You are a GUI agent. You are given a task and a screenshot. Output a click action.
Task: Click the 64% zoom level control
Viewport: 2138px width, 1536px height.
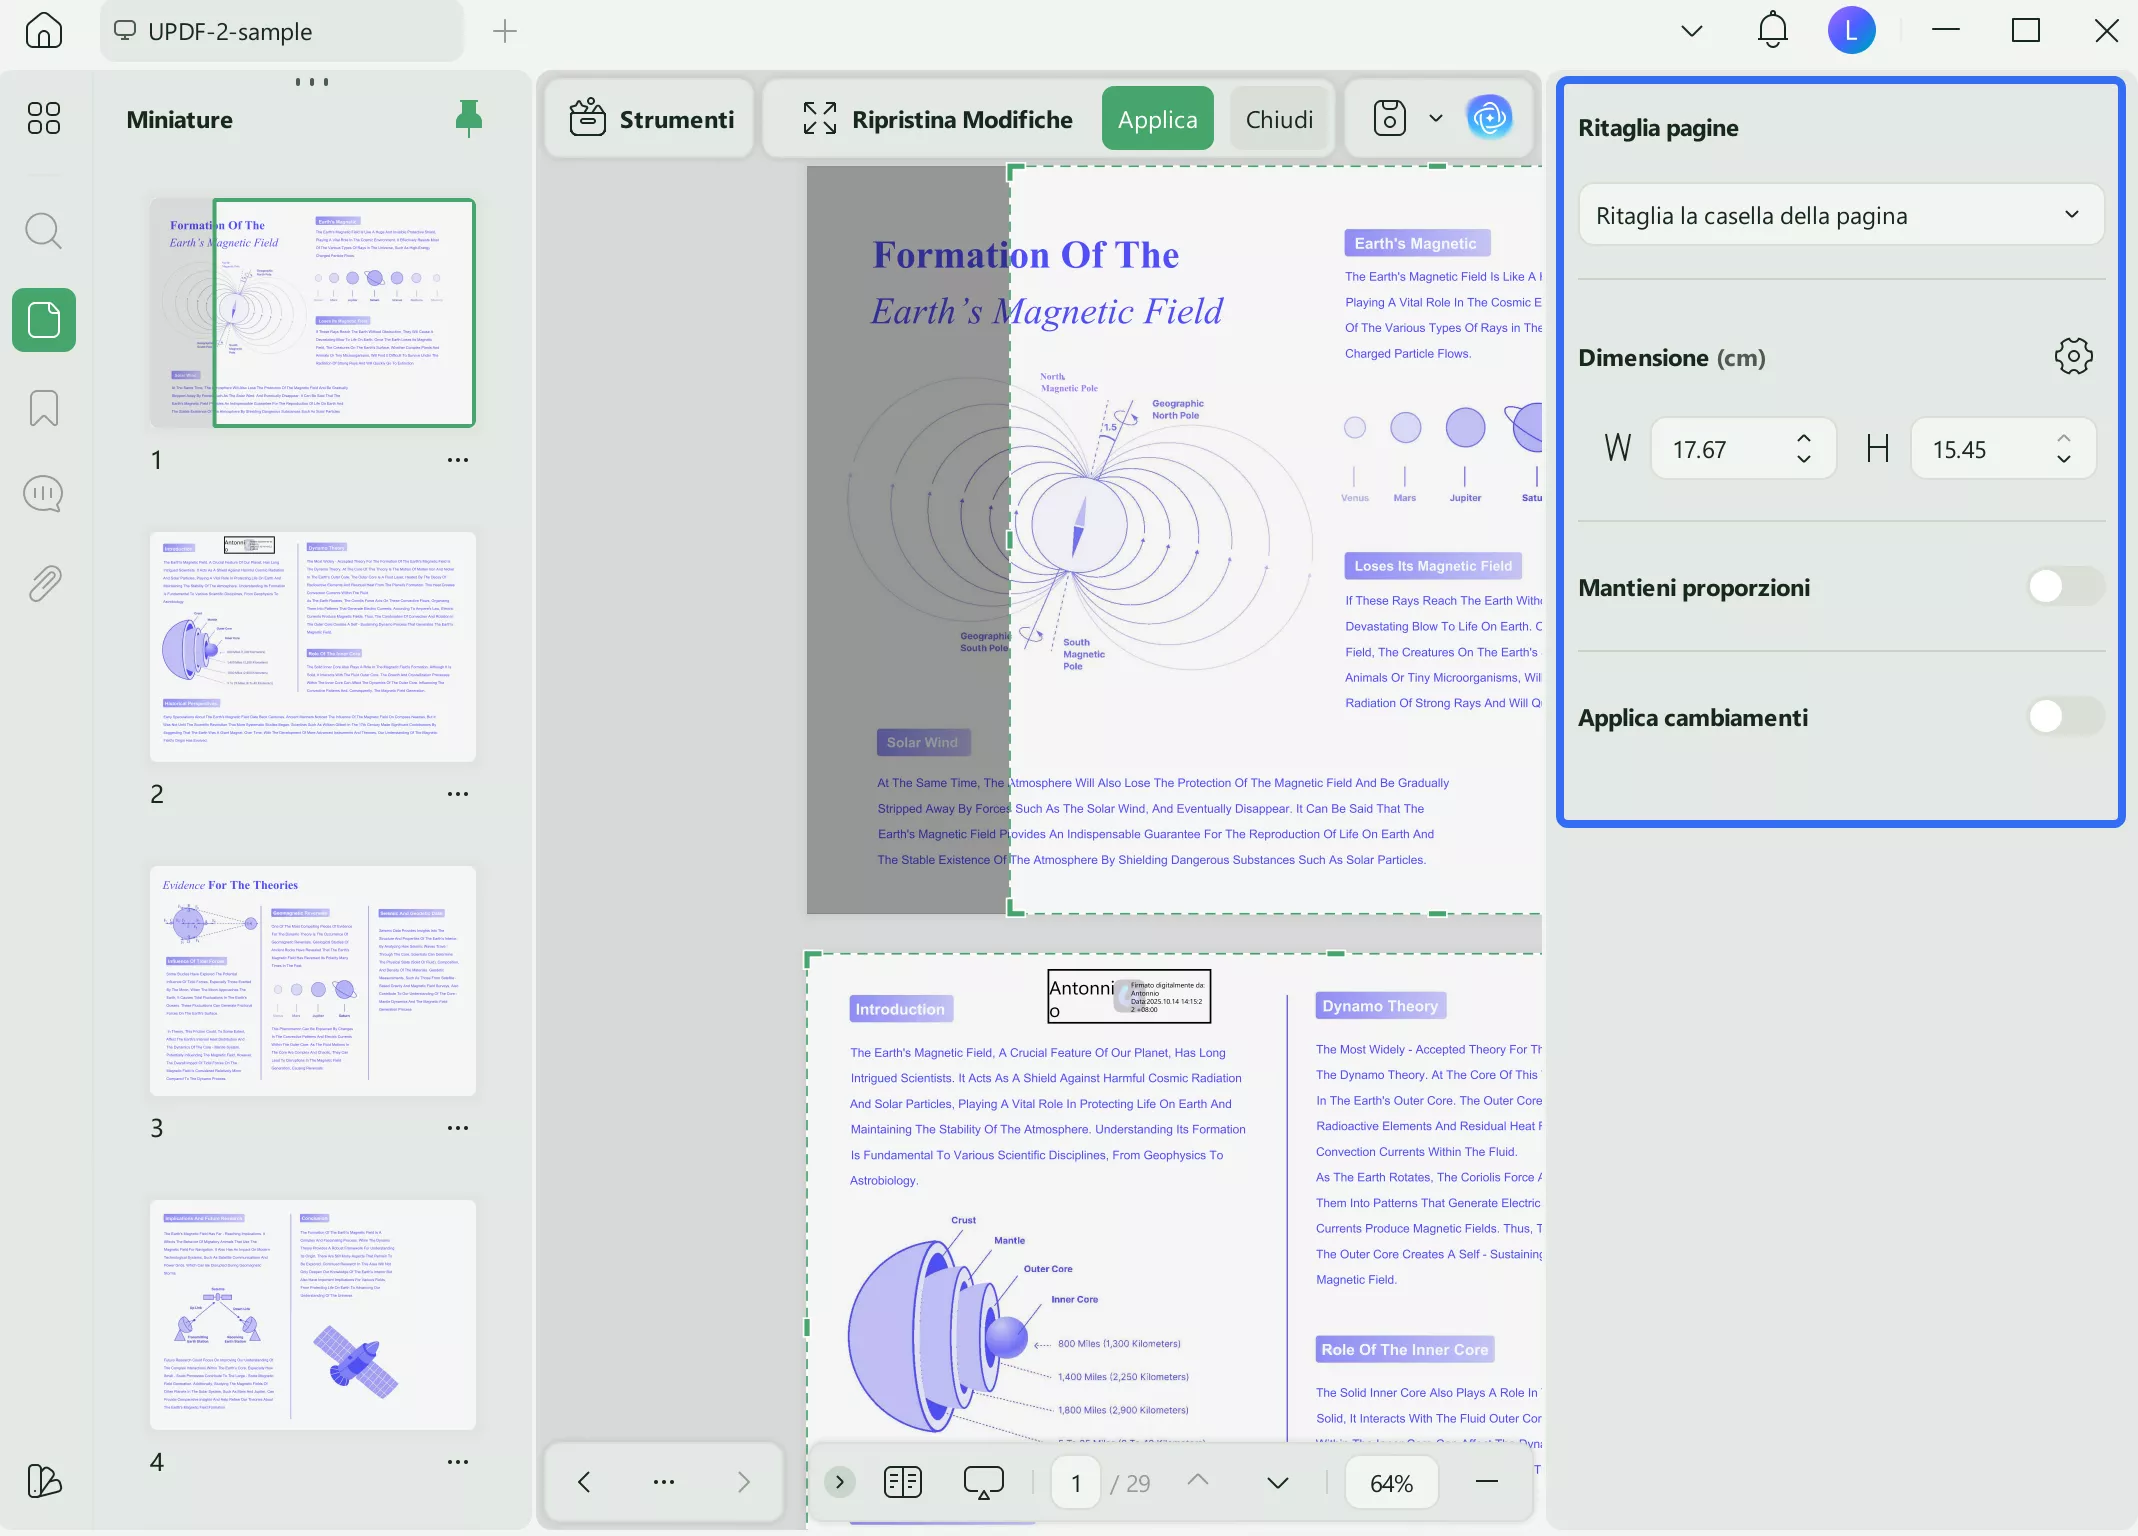(x=1390, y=1482)
